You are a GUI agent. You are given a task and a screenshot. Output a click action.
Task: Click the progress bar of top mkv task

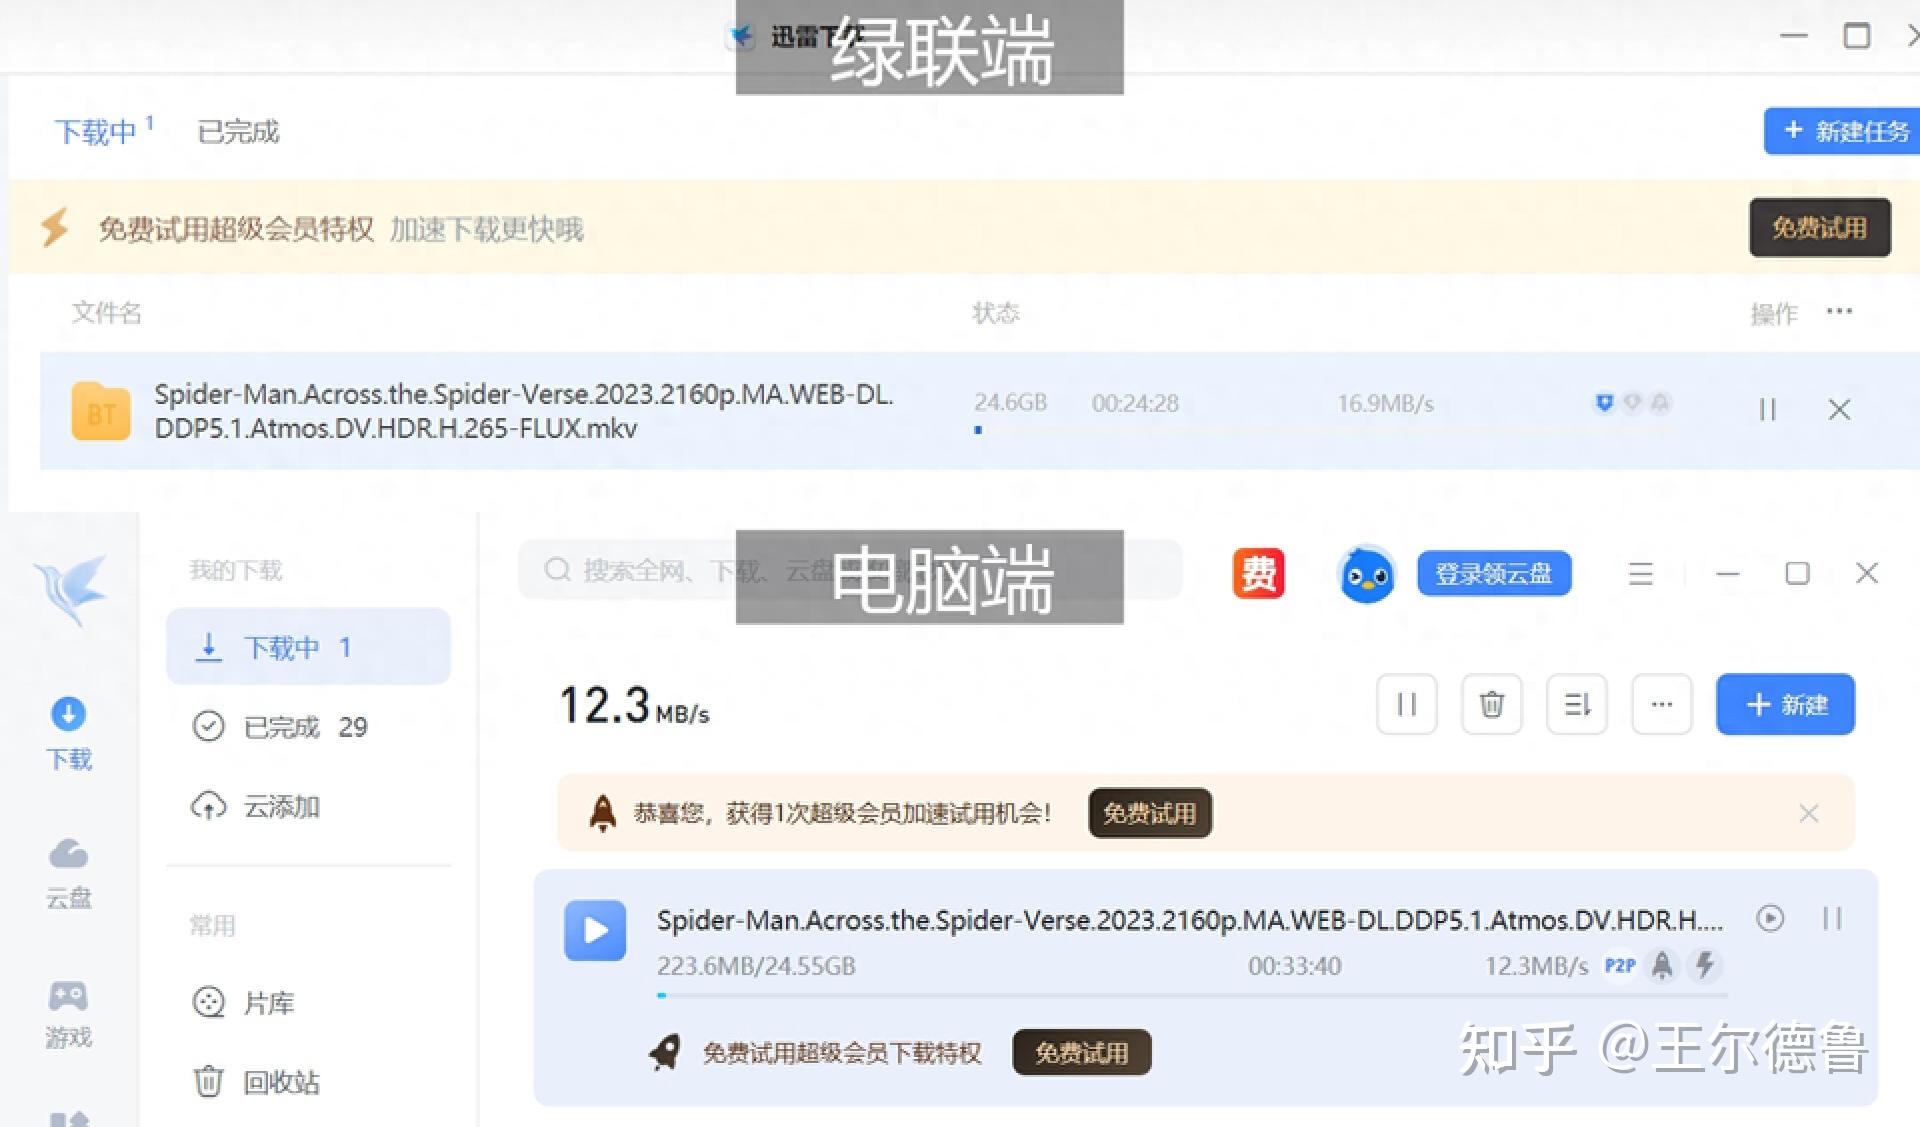point(1322,430)
